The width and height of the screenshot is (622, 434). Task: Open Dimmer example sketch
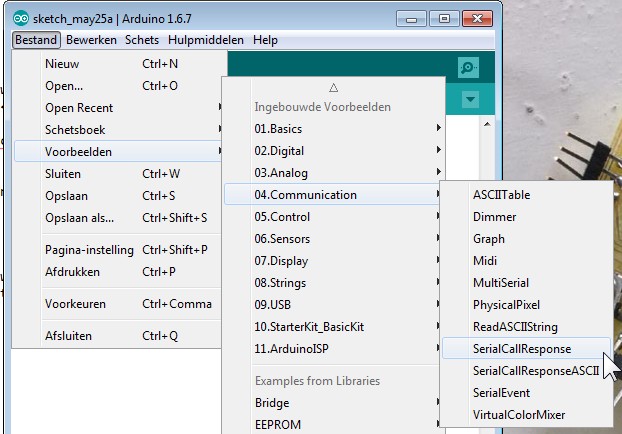(x=526, y=217)
